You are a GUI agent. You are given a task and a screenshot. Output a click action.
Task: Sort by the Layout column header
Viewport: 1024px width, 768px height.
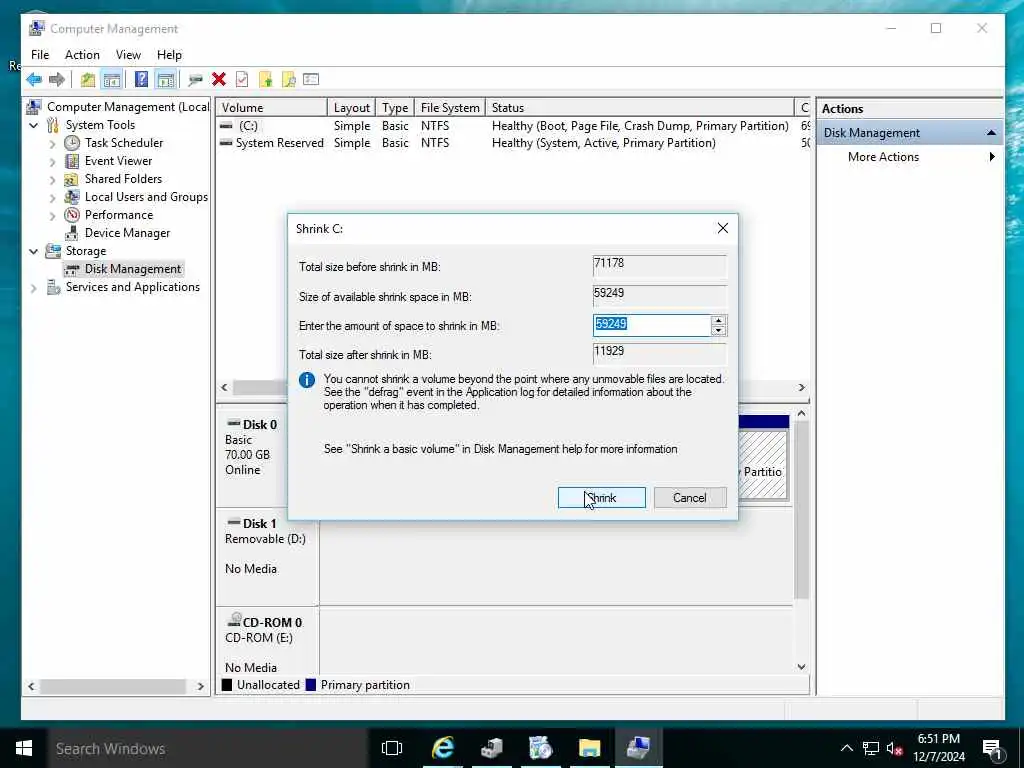(351, 108)
